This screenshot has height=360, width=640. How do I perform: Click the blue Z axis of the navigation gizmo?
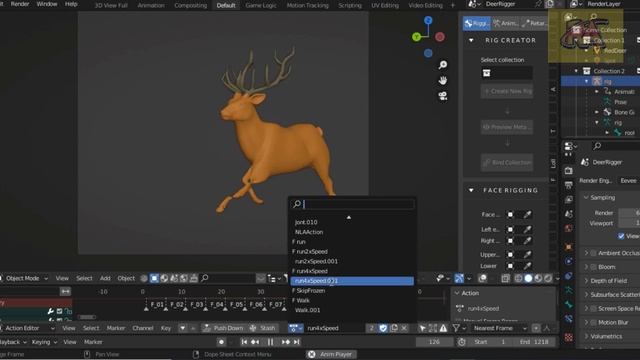(x=428, y=20)
